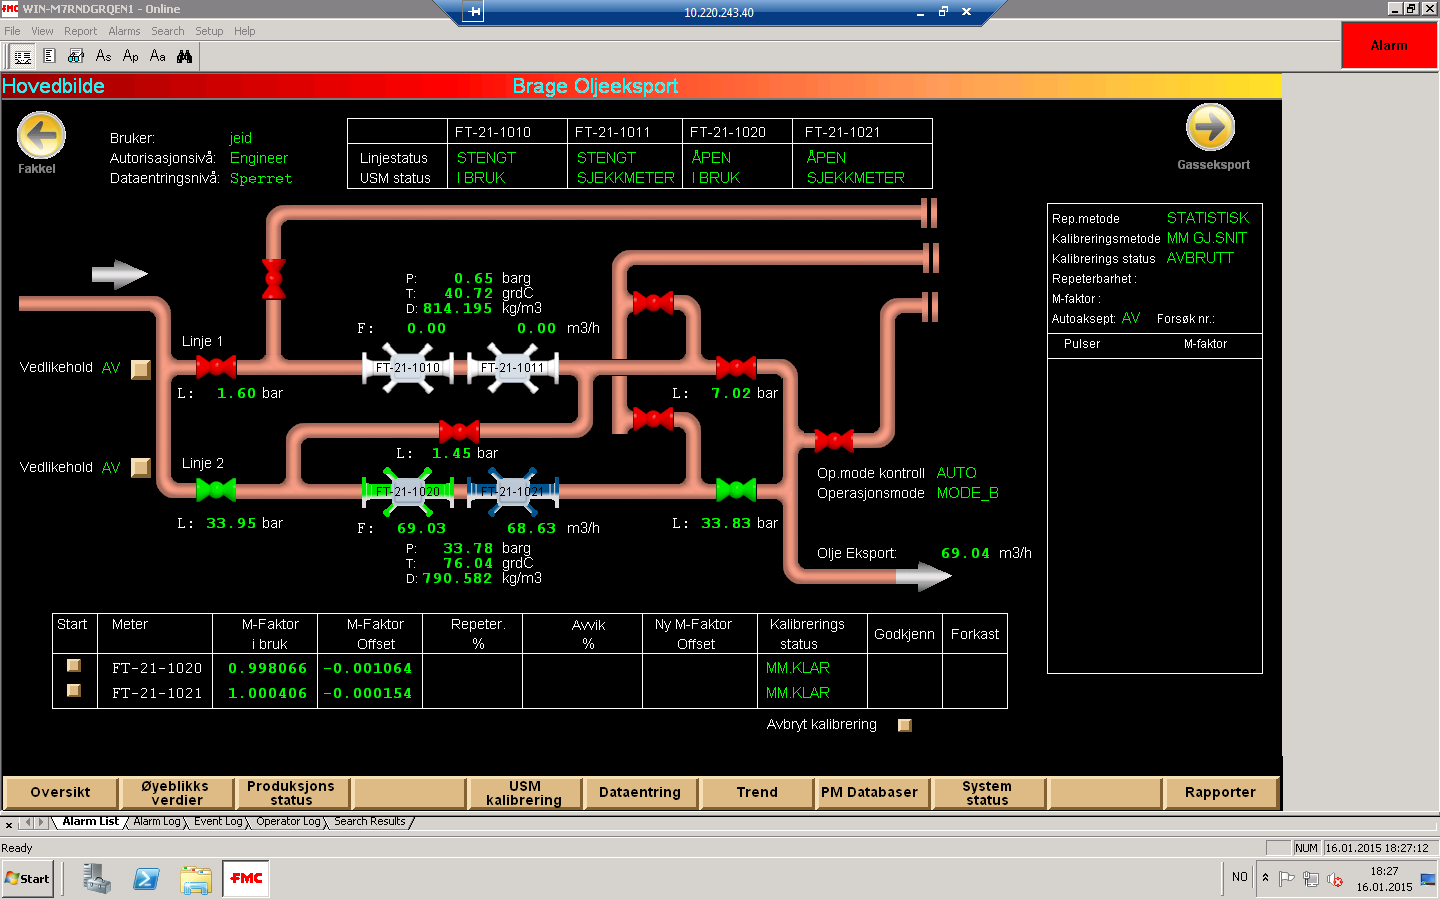
Task: Open PowerShell from the taskbar
Action: point(146,878)
